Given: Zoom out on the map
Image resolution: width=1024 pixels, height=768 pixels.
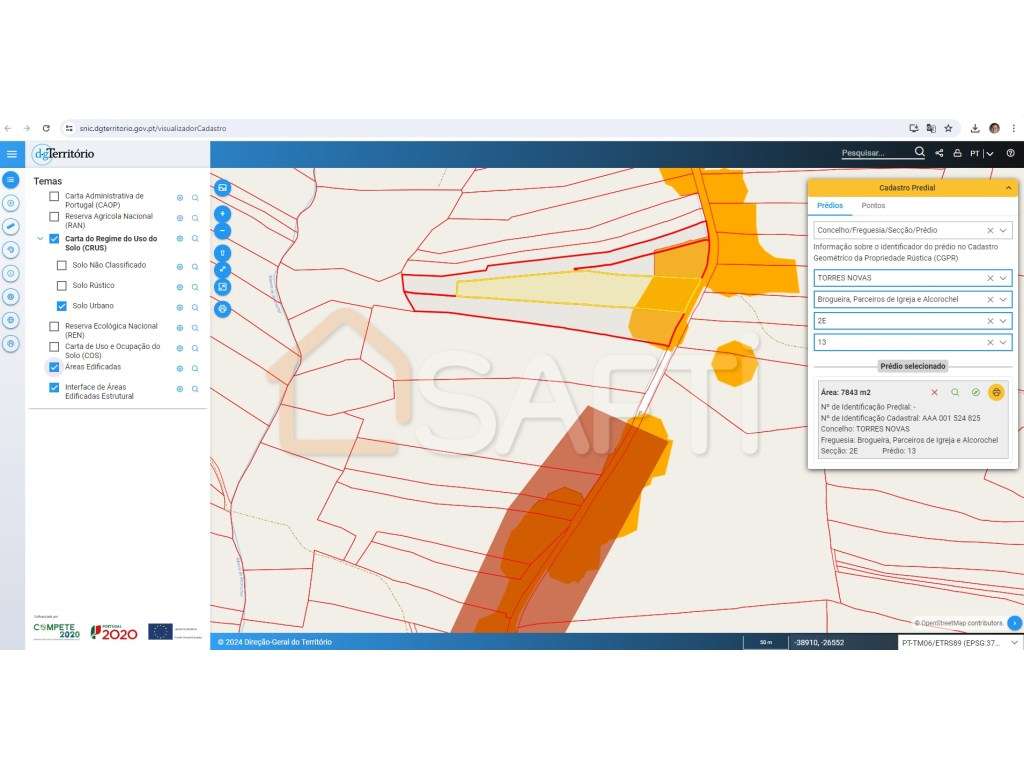Looking at the screenshot, I should (223, 231).
